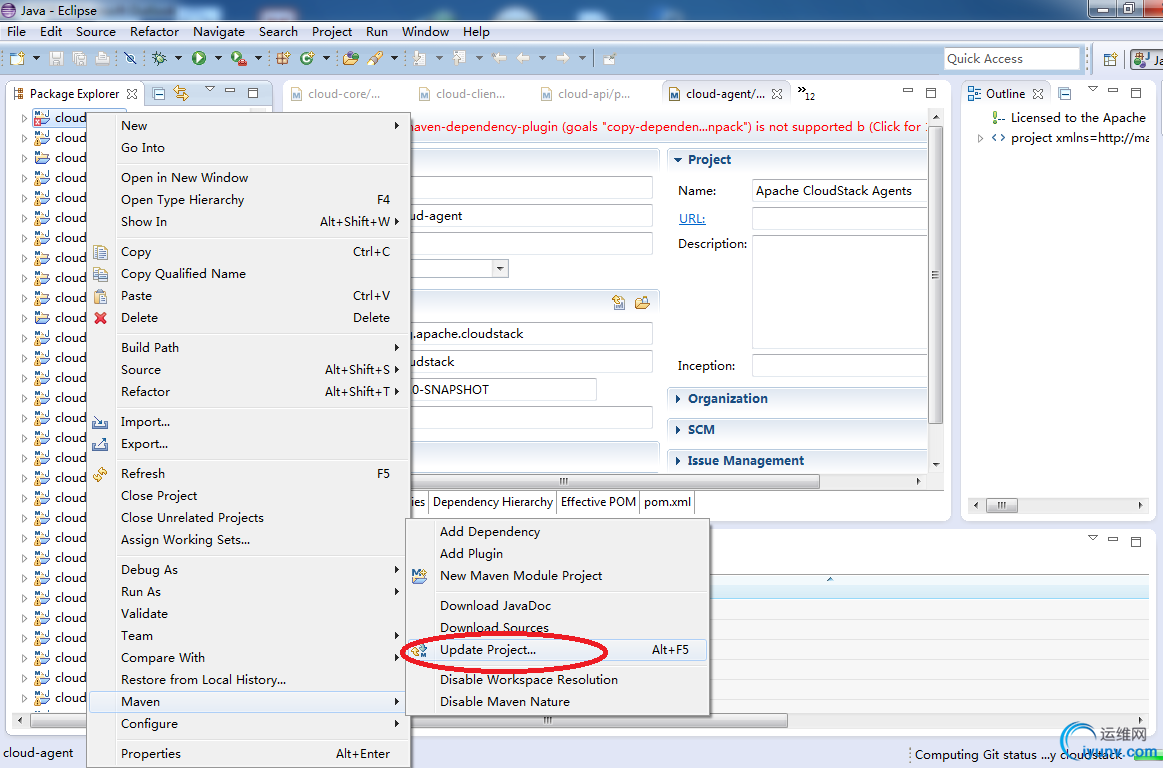Click the Skip All Breakpoints toolbar icon
Screen dimensions: 1163x768
[130, 59]
